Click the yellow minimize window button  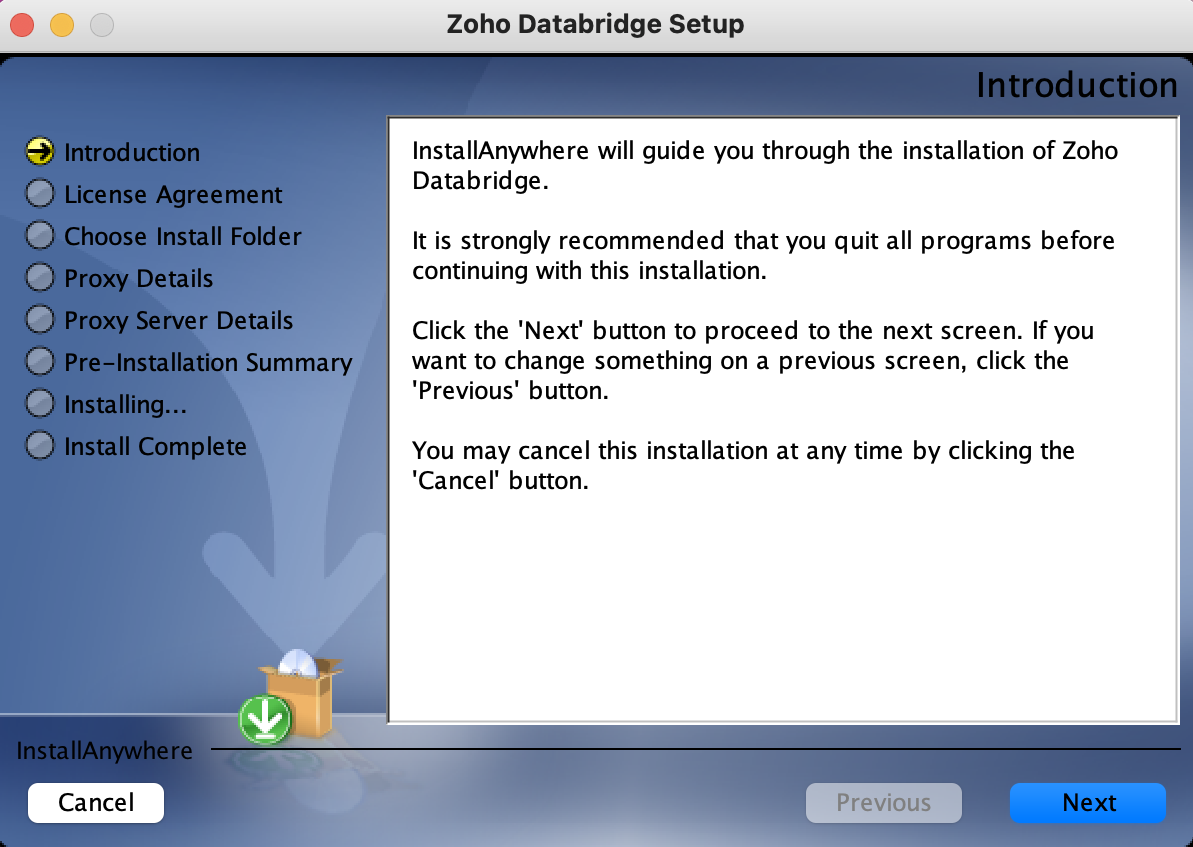coord(62,24)
